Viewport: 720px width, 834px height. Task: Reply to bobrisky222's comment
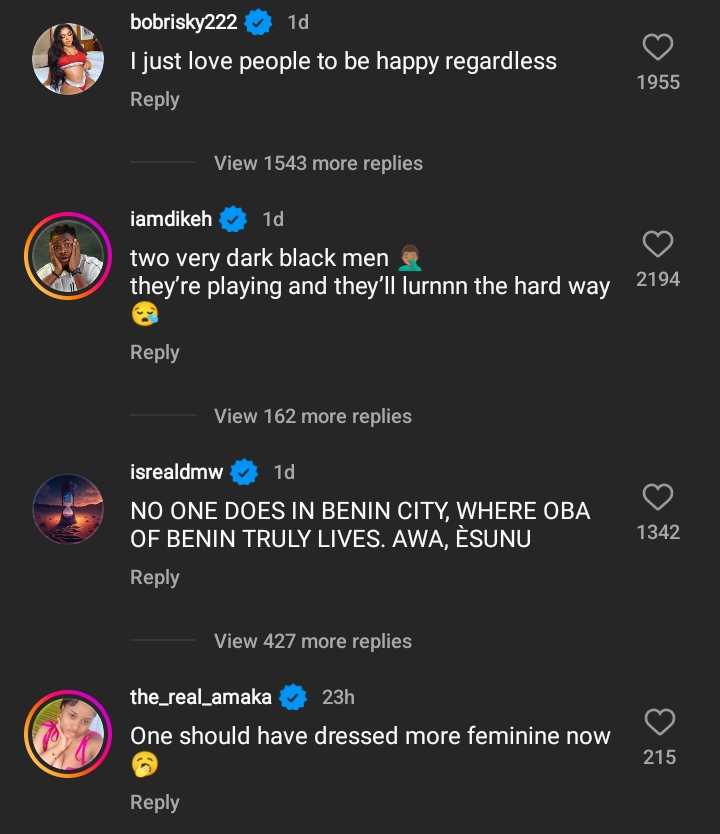click(x=154, y=100)
